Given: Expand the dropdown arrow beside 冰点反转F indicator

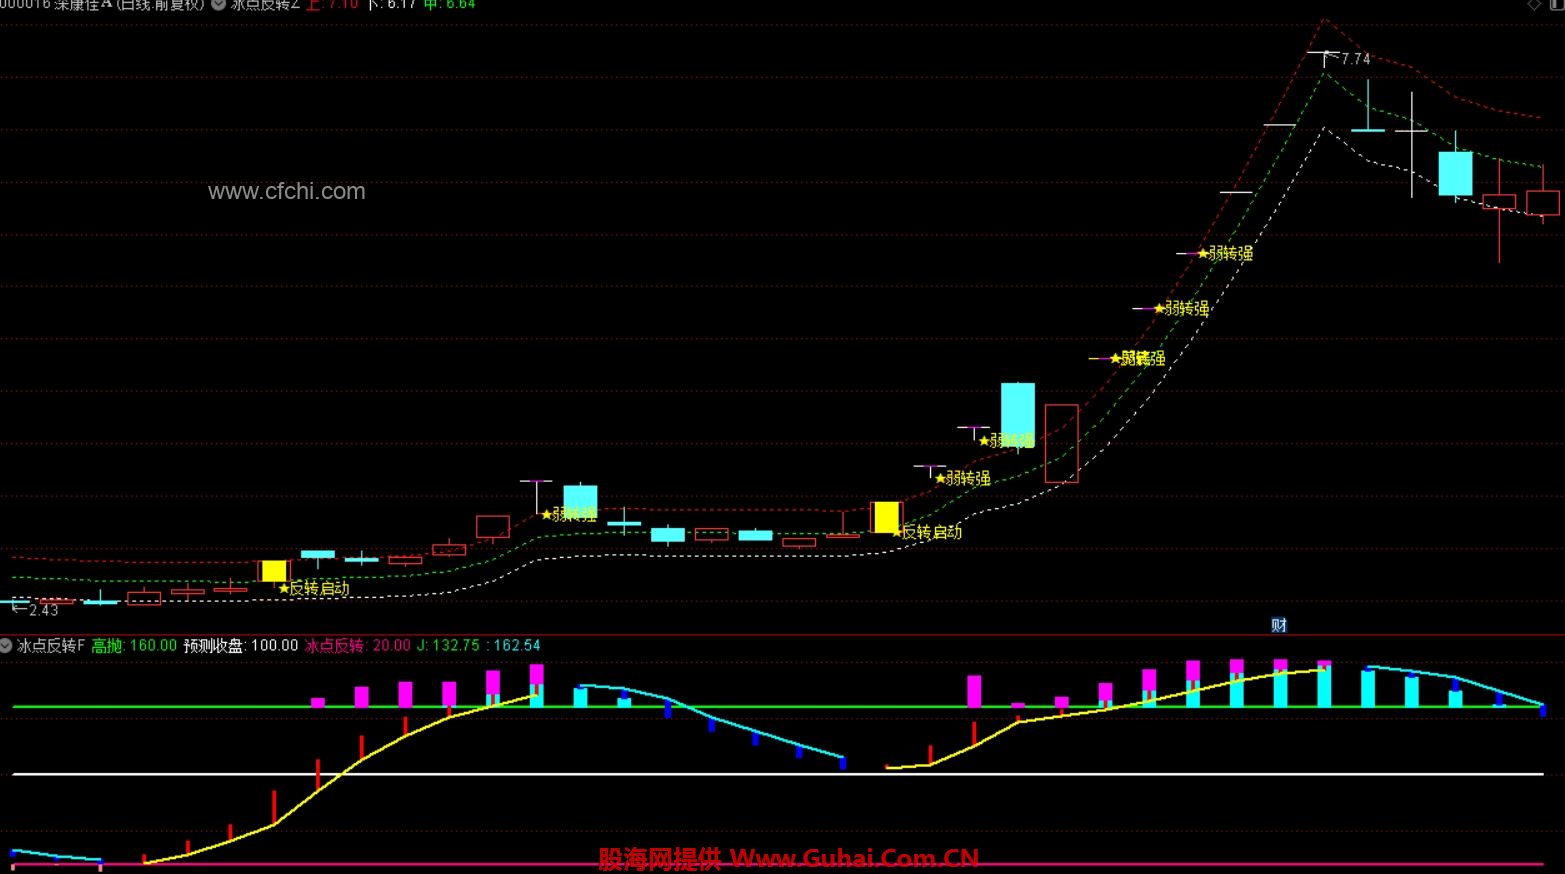Looking at the screenshot, I should tap(6, 646).
